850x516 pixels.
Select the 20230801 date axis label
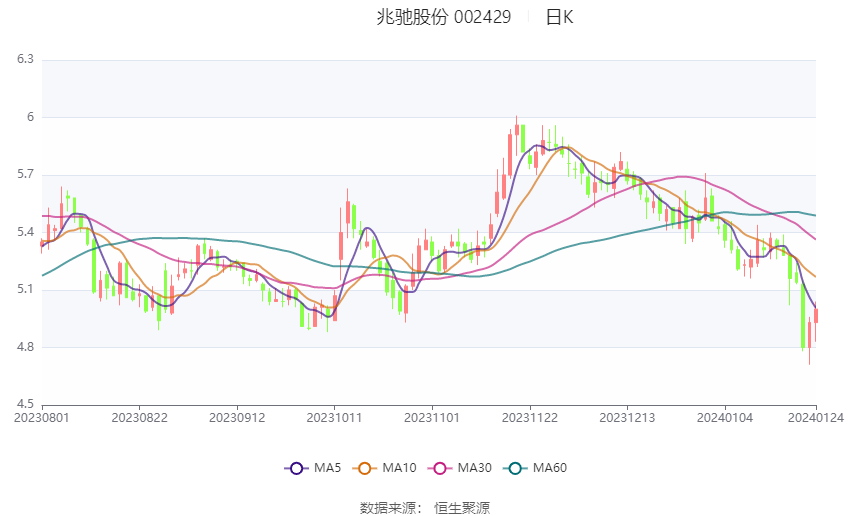42,418
